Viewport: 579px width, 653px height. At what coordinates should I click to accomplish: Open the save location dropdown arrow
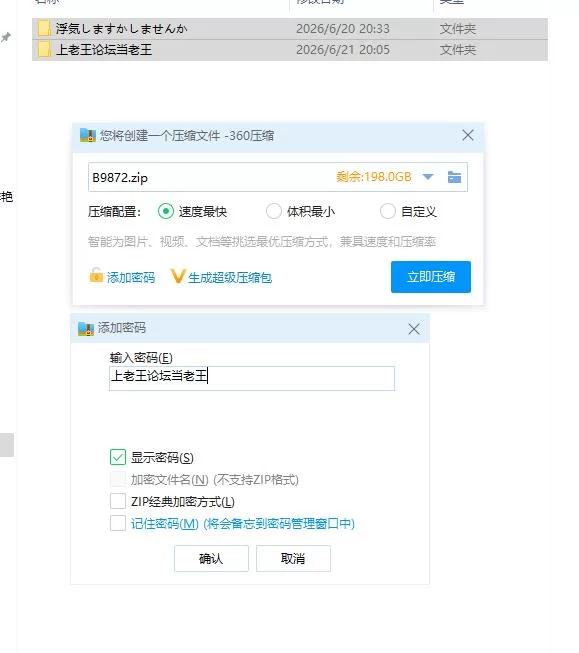[x=428, y=177]
